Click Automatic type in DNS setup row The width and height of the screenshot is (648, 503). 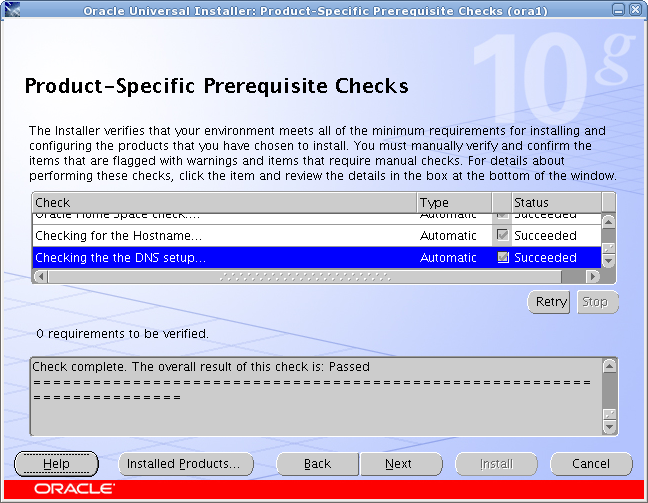[x=448, y=257]
